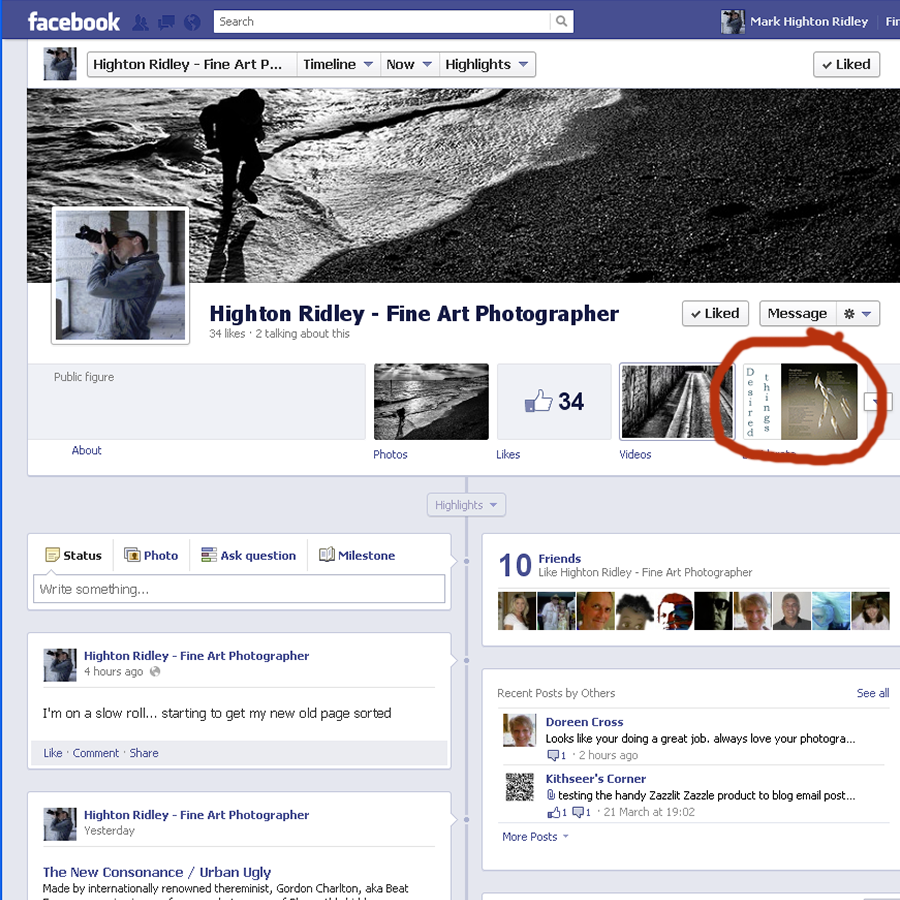Open the Videos link
Image resolution: width=900 pixels, height=900 pixels.
(x=635, y=455)
